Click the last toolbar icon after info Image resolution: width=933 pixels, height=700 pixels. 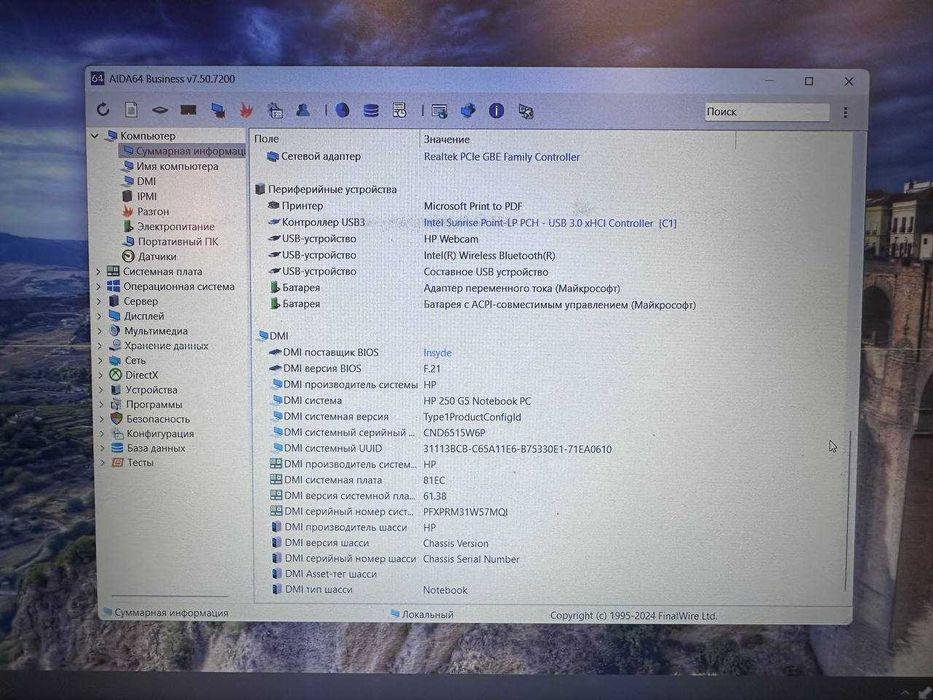click(526, 111)
